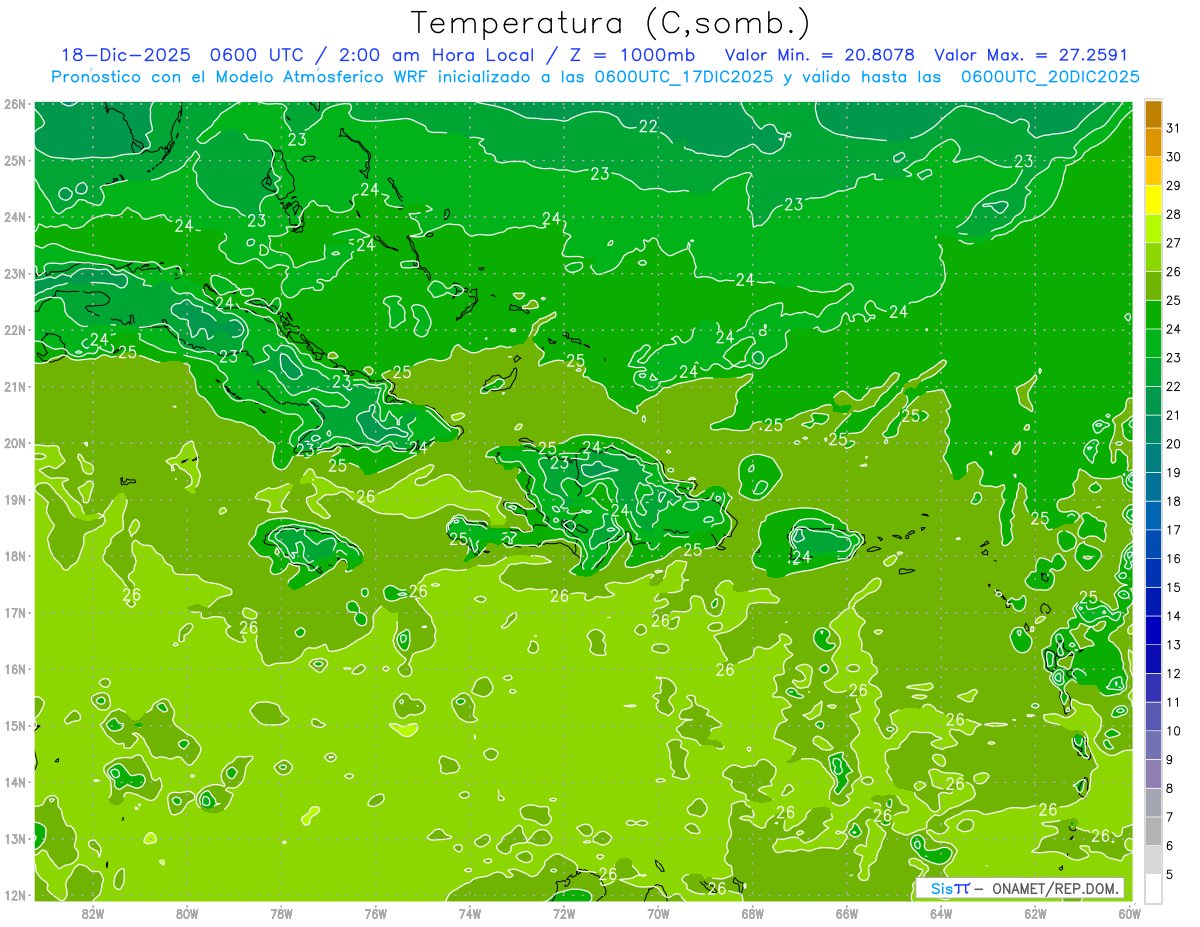This screenshot has height=927, width=1200.
Task: Click the "22N" latitude axis label
Action: point(15,330)
